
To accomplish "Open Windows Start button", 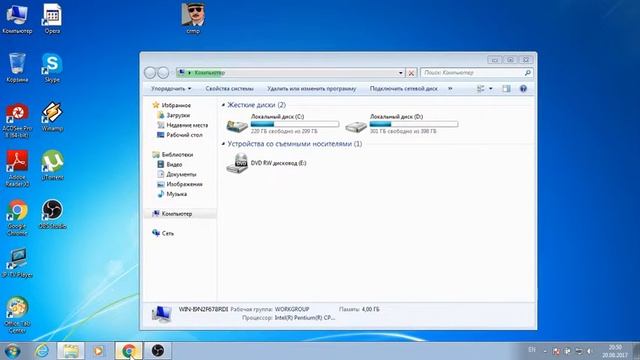I will [x=13, y=351].
